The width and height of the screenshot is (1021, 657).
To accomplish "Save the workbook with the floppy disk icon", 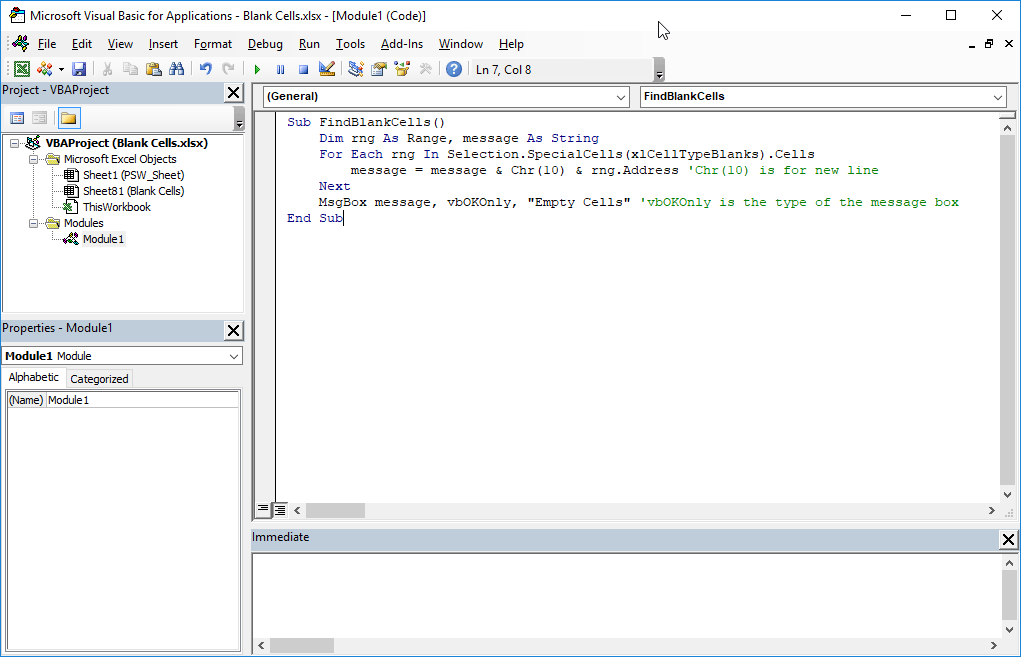I will coord(79,69).
